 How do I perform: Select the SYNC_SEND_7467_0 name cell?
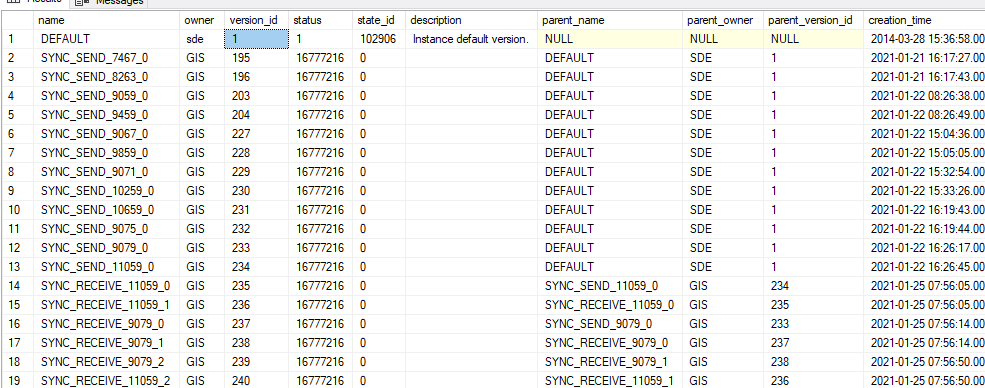pyautogui.click(x=106, y=58)
